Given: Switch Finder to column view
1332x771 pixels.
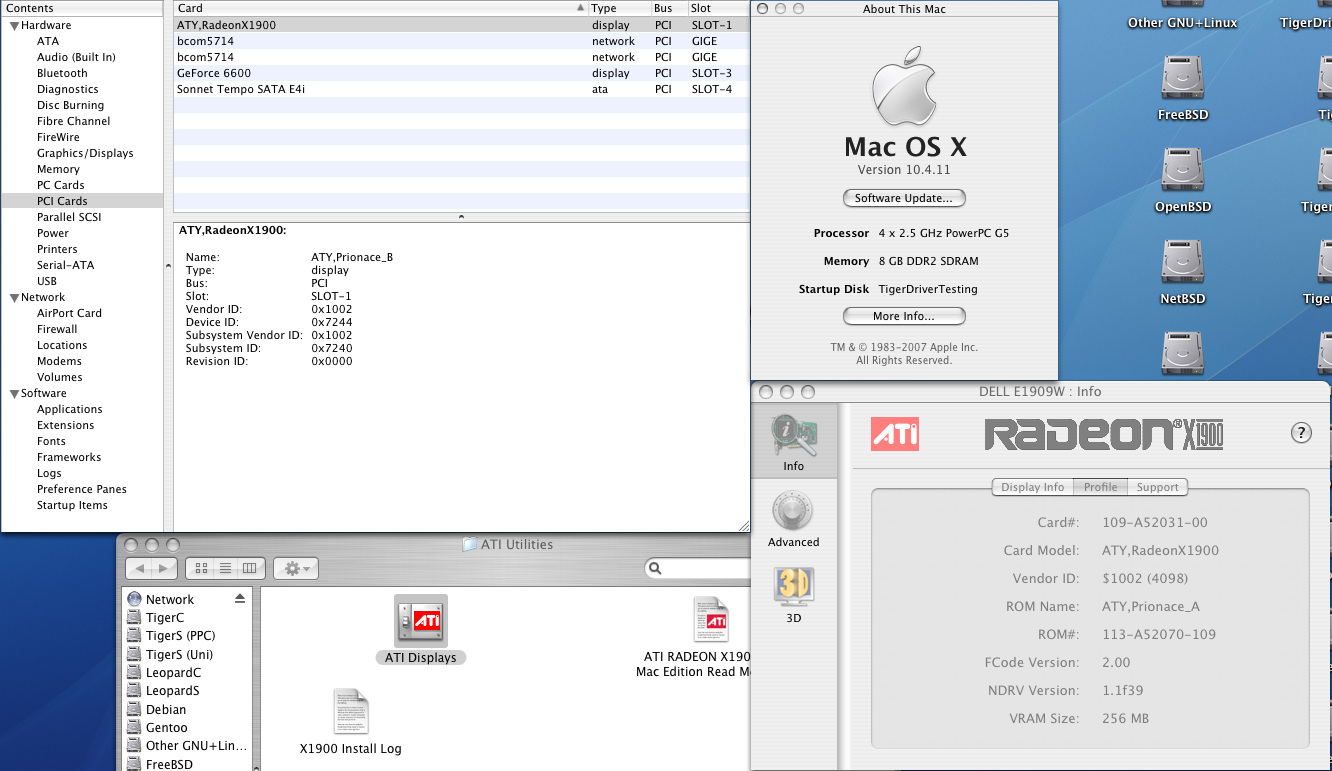Looking at the screenshot, I should 250,568.
